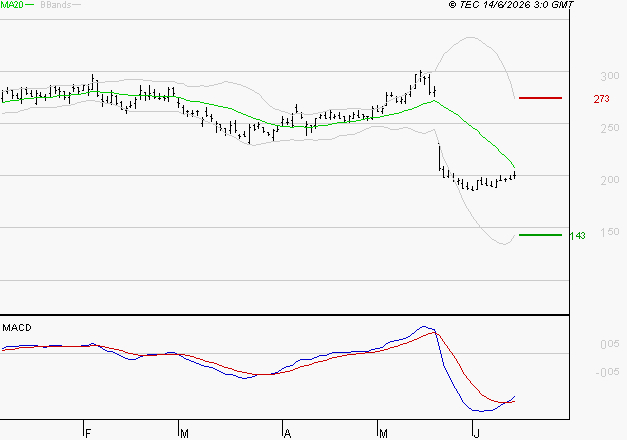Click the 300 price axis label
The width and height of the screenshot is (627, 440).
pos(609,76)
